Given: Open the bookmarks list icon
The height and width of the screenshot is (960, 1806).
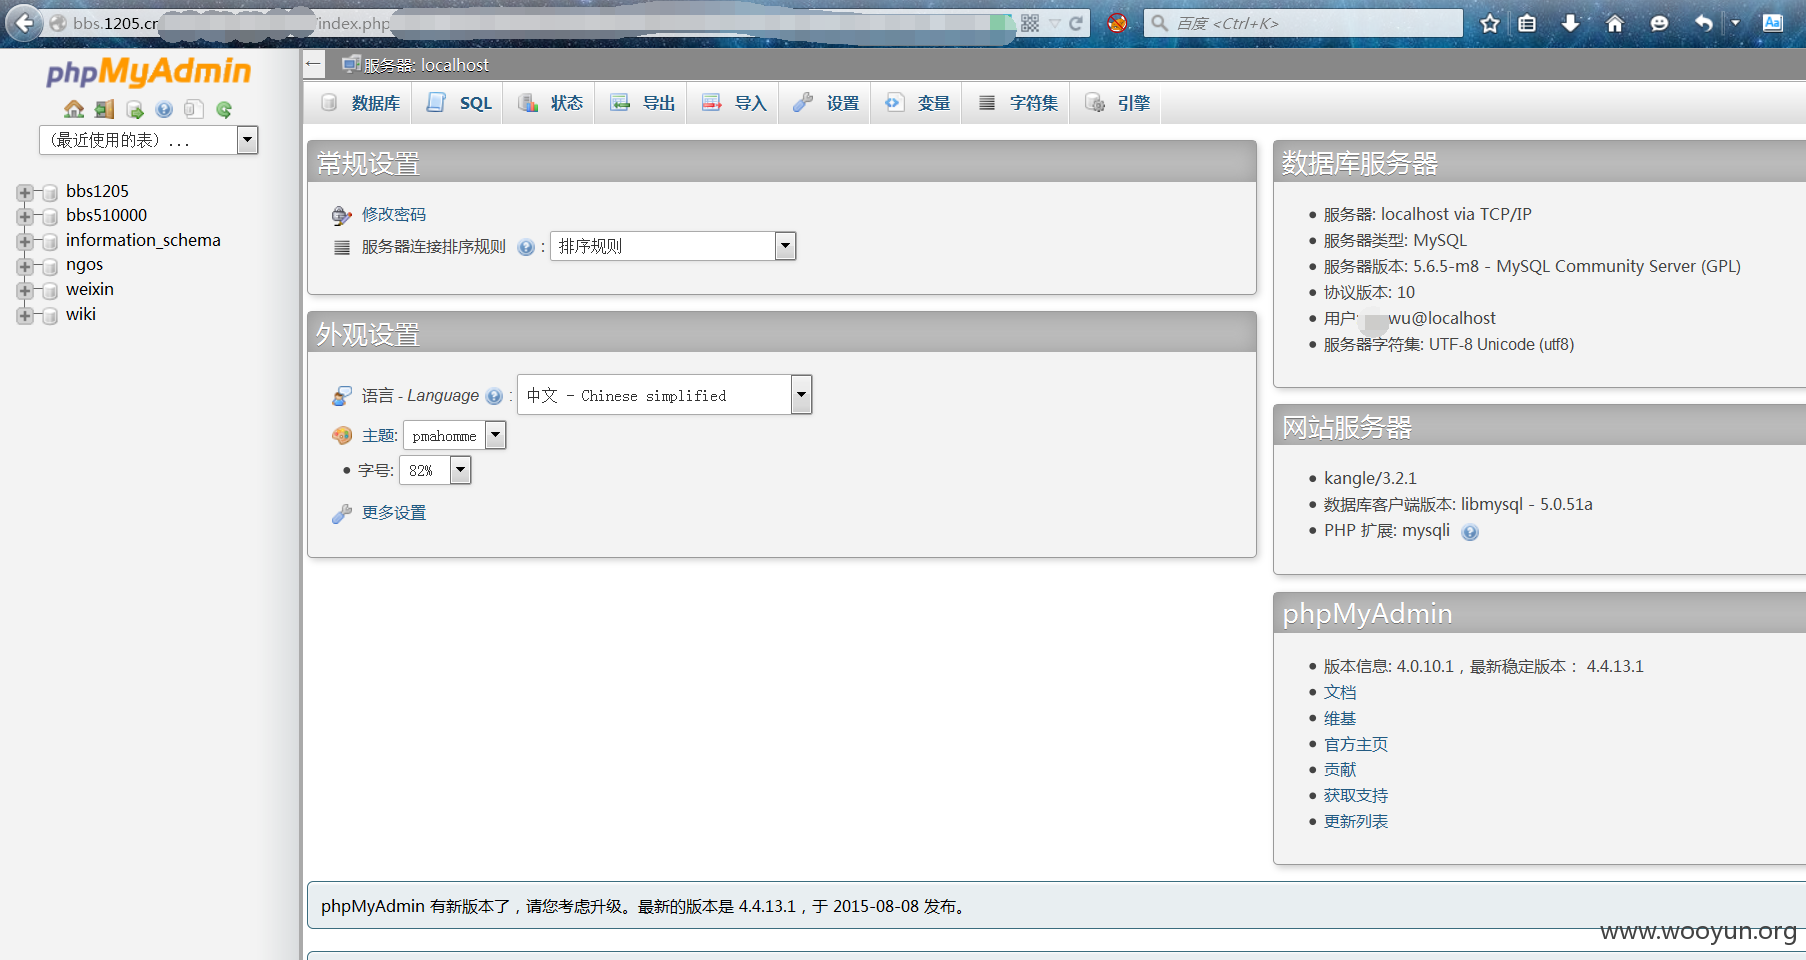Looking at the screenshot, I should 1527,23.
